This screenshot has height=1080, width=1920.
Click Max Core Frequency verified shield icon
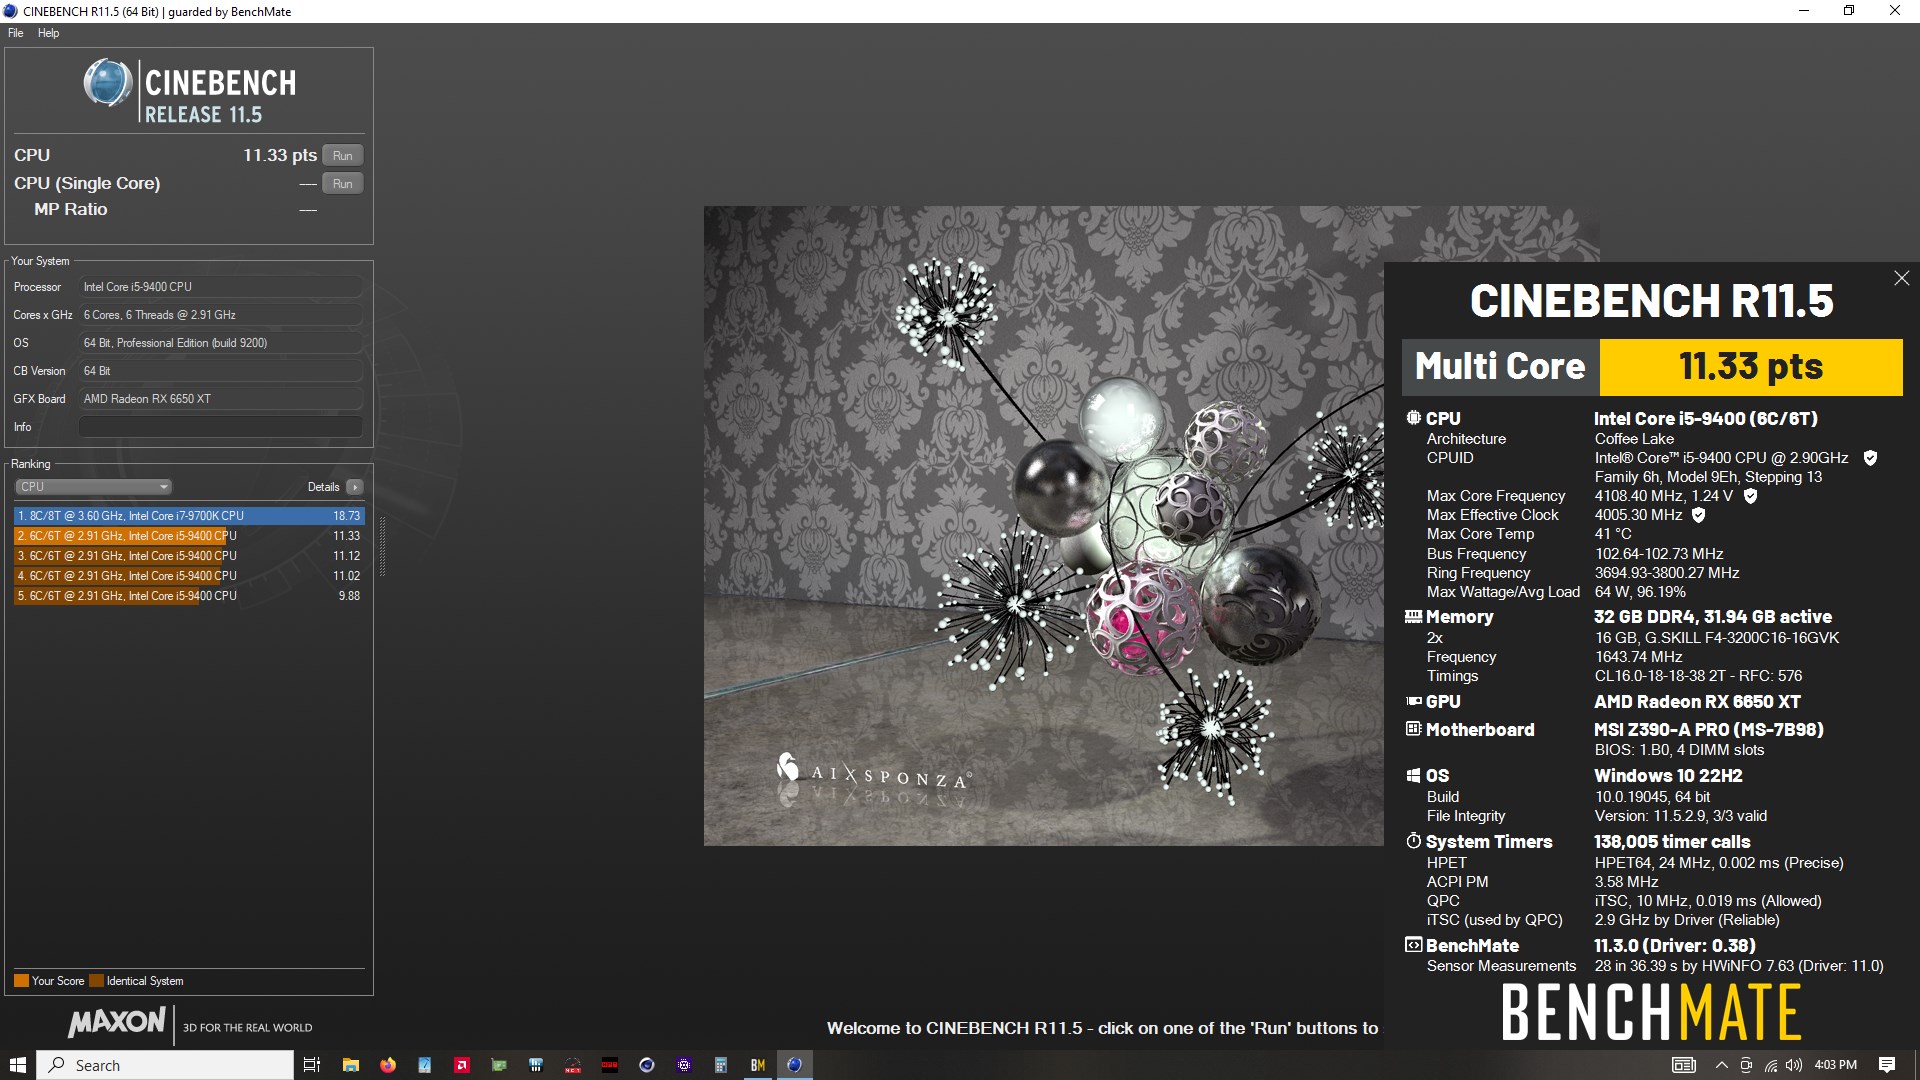click(1750, 496)
